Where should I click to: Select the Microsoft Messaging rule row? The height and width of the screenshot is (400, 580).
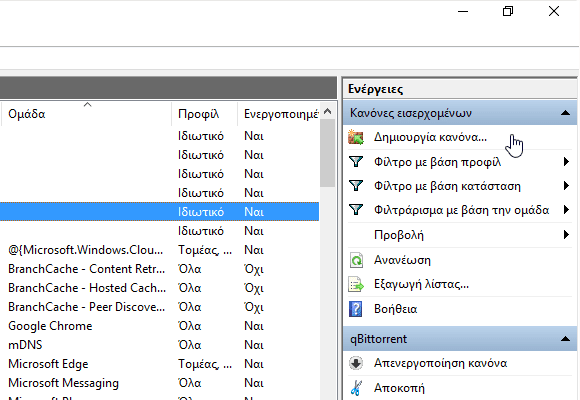click(x=159, y=383)
